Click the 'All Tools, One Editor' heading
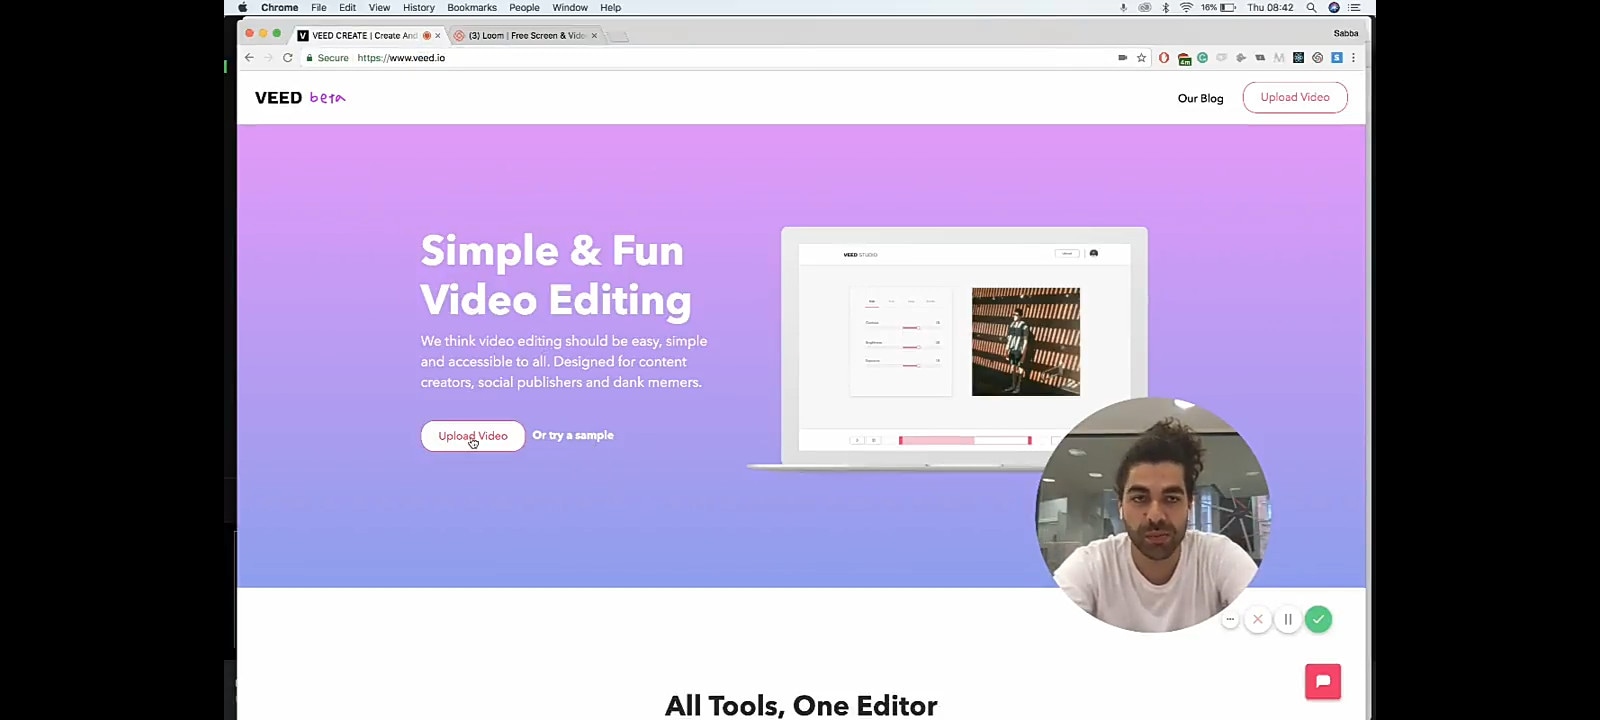Screen dimensions: 1600x720 (801, 705)
